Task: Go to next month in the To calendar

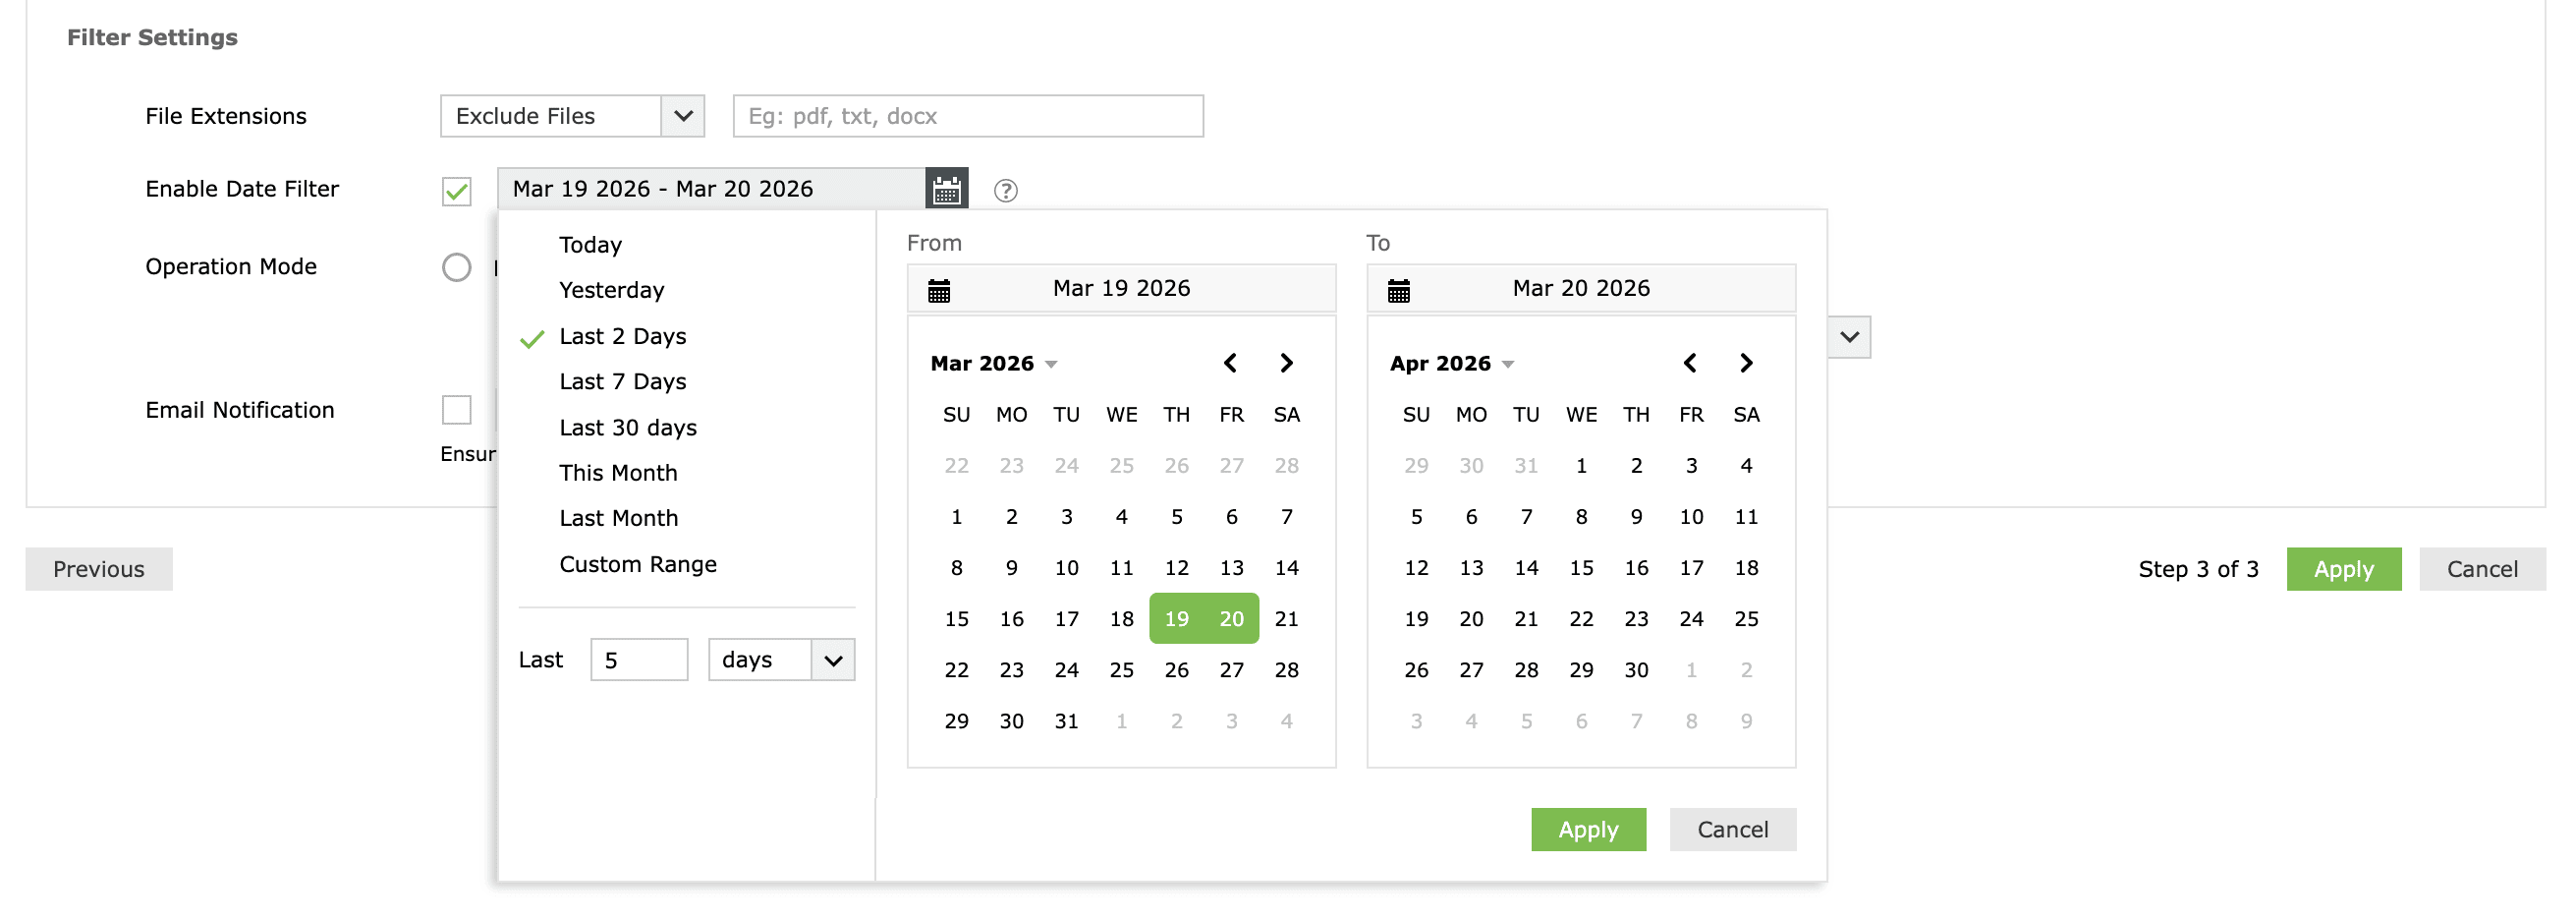Action: pyautogui.click(x=1746, y=363)
